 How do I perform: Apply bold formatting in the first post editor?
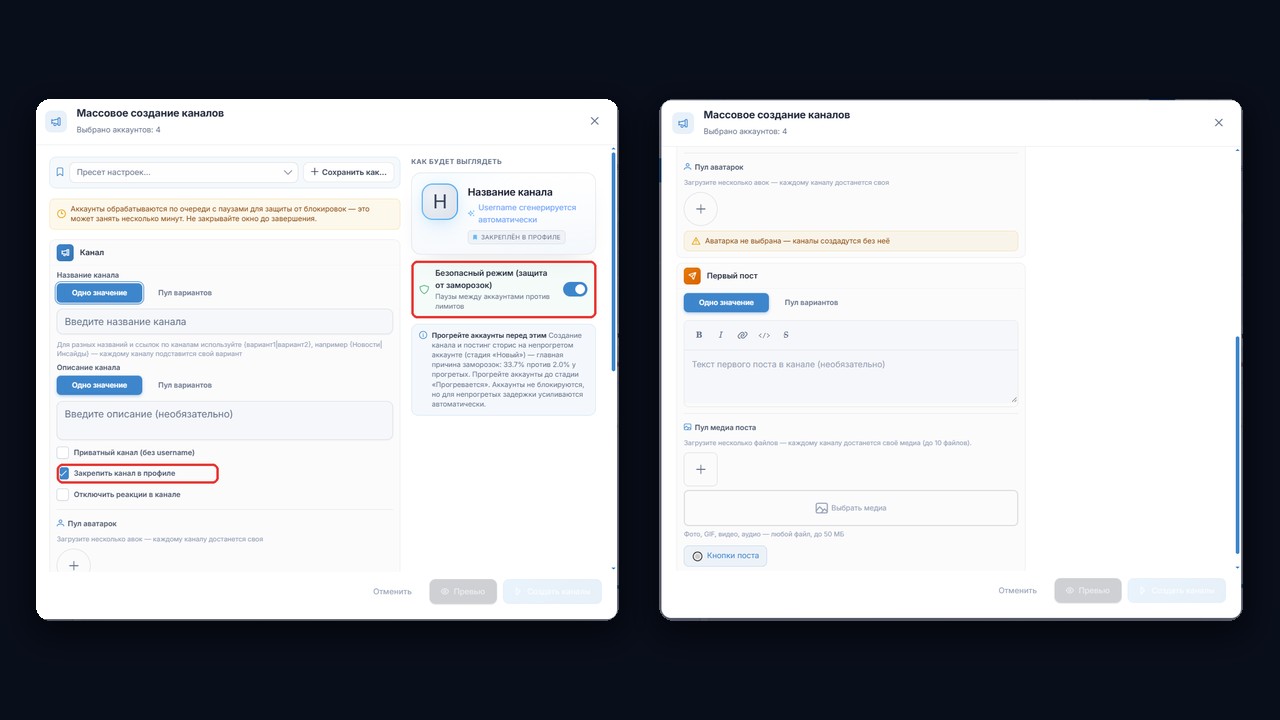pos(699,335)
